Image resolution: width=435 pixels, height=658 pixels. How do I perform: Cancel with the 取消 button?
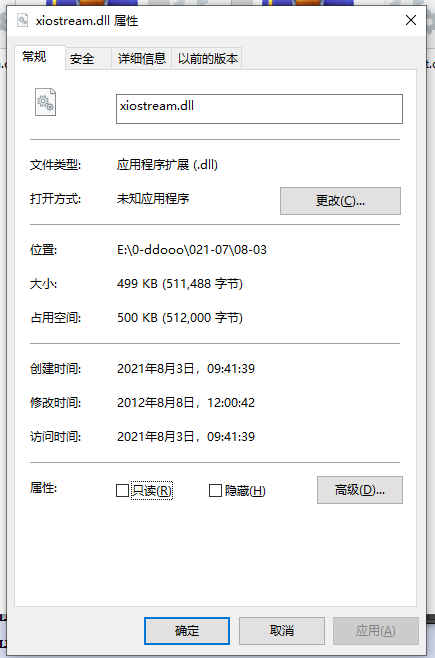[281, 630]
